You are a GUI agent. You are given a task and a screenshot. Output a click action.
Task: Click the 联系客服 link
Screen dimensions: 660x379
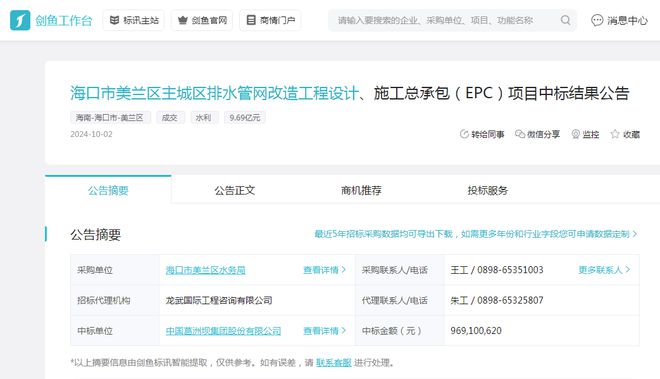(x=333, y=363)
